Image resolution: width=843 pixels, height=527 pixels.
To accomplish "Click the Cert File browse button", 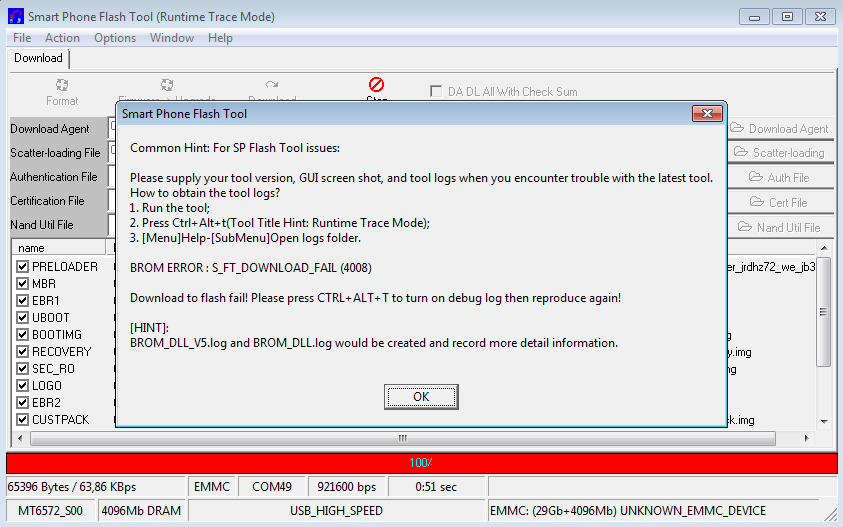I will click(780, 203).
